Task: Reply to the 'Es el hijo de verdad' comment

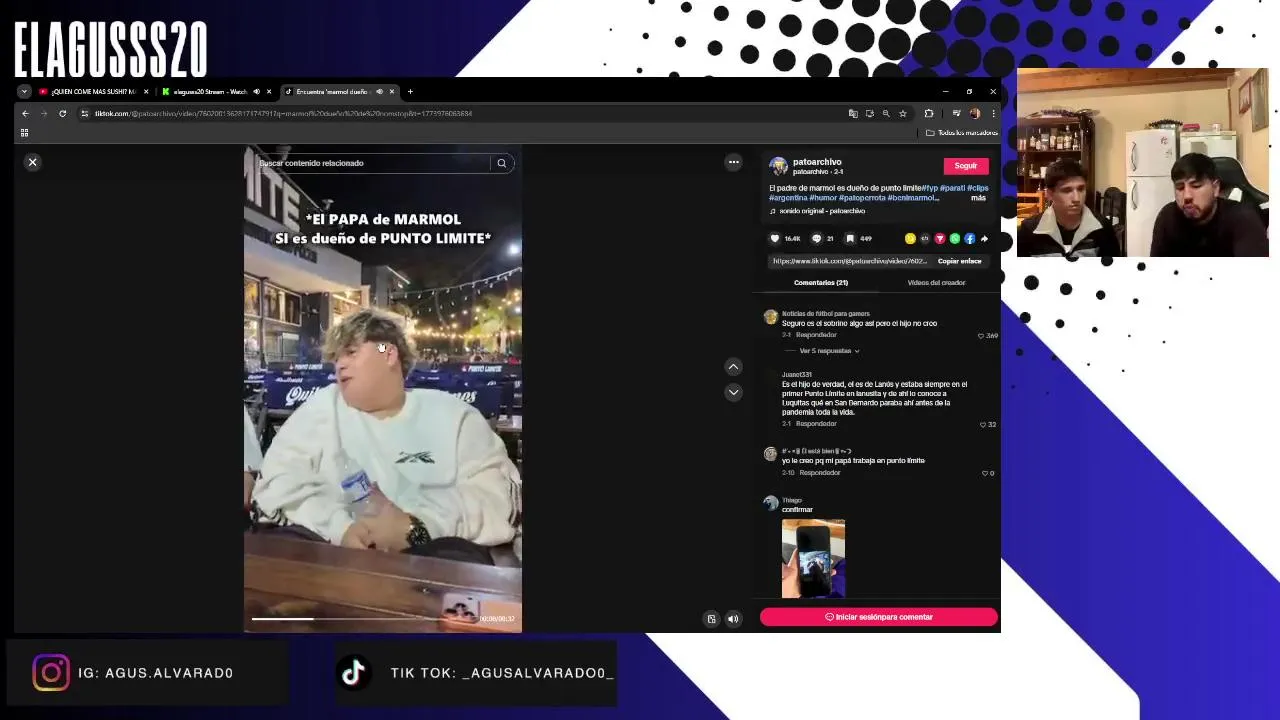Action: (816, 424)
